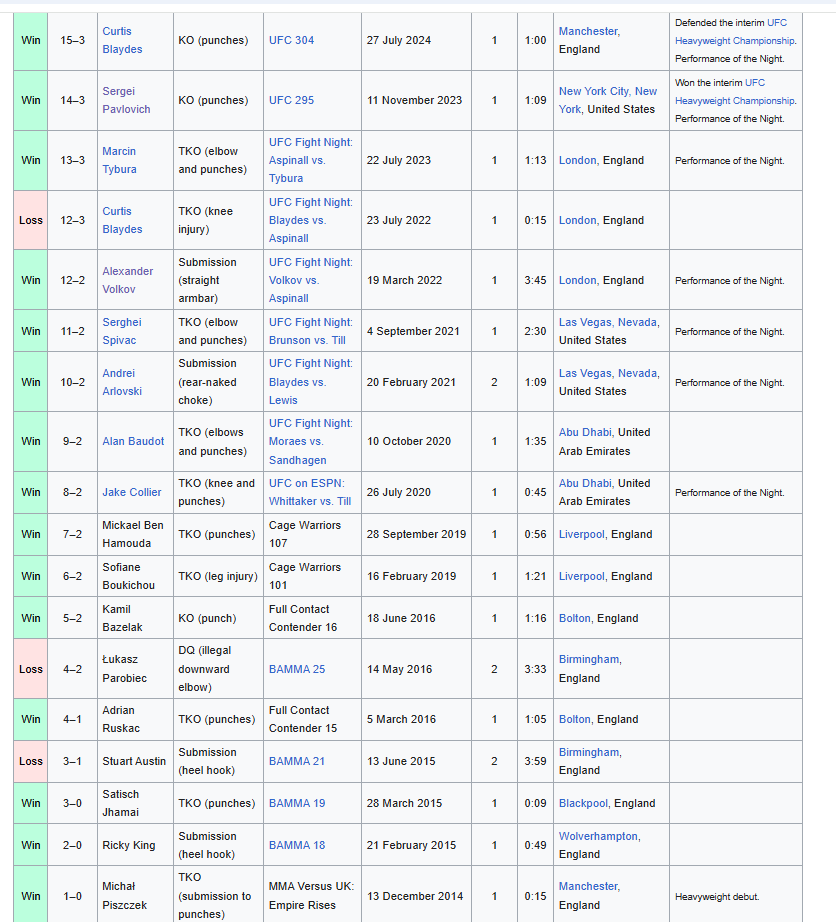Select 'Full Contact Contender 16' event text

[x=303, y=619]
